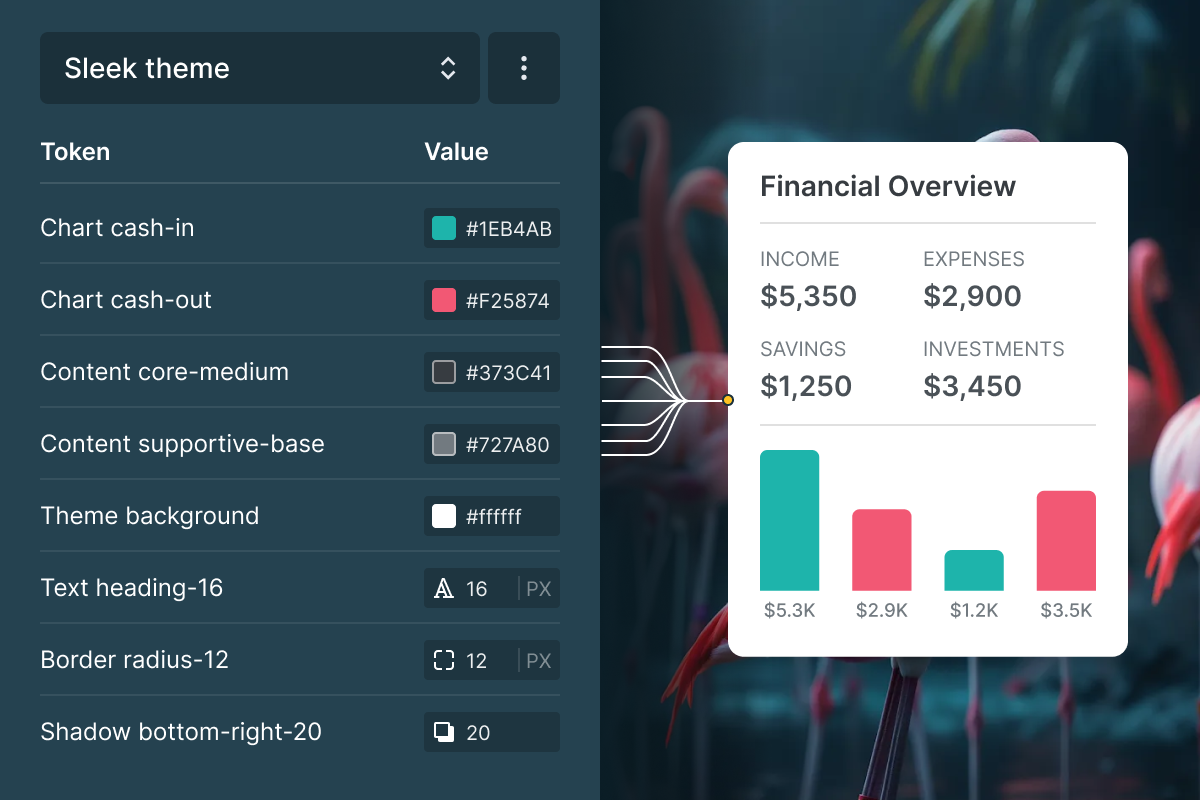Image resolution: width=1200 pixels, height=800 pixels.
Task: Click the PX unit for Border radius-12
Action: pyautogui.click(x=539, y=661)
